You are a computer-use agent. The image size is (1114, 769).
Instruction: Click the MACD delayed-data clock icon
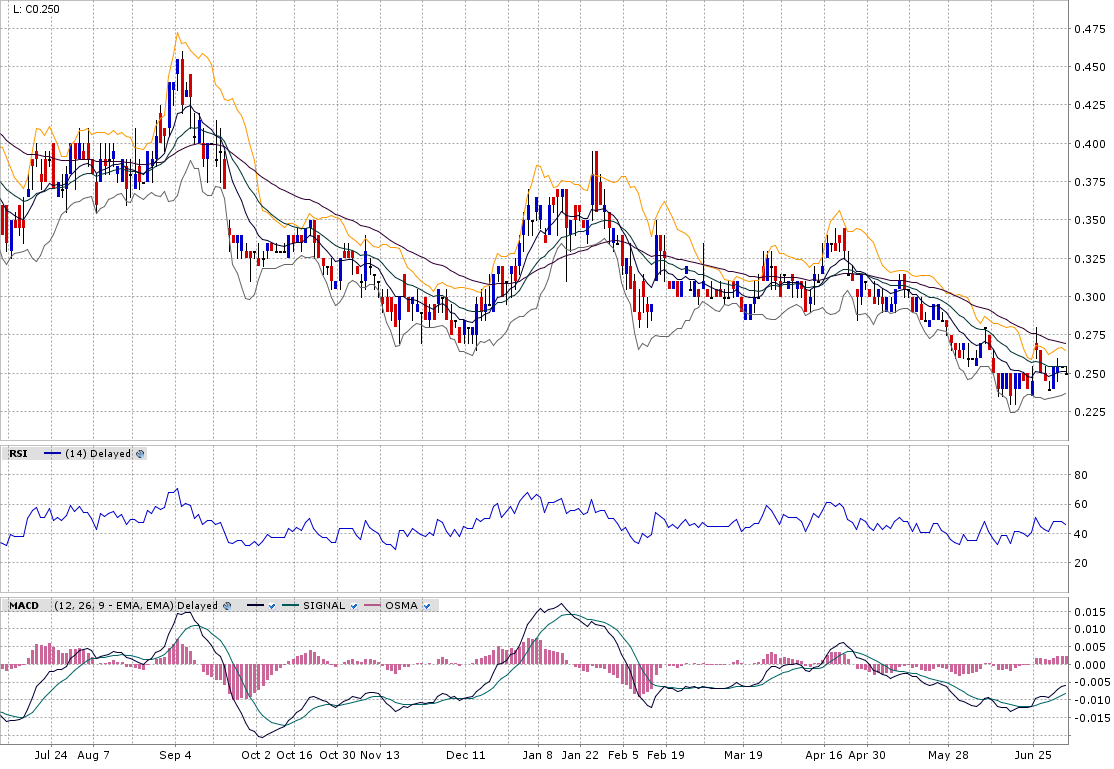(228, 606)
